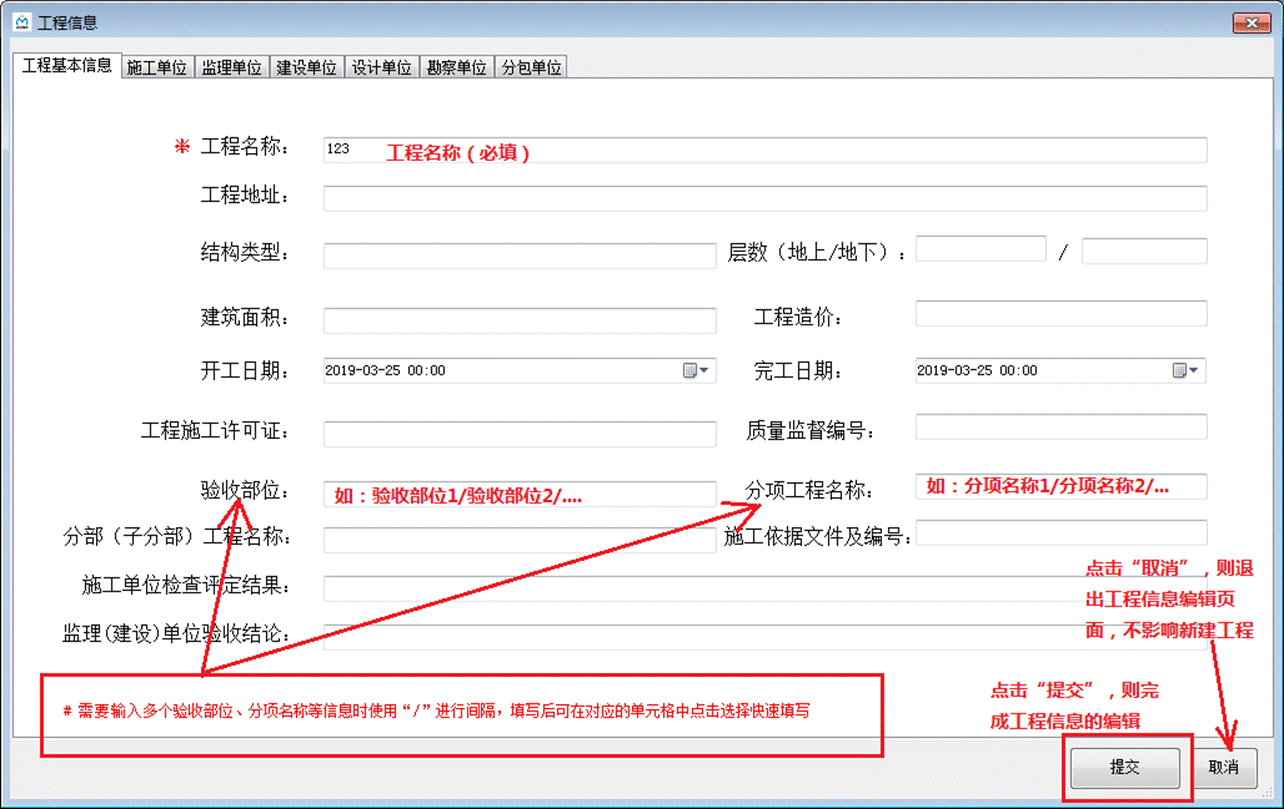Click the 提交 button

[x=1125, y=767]
